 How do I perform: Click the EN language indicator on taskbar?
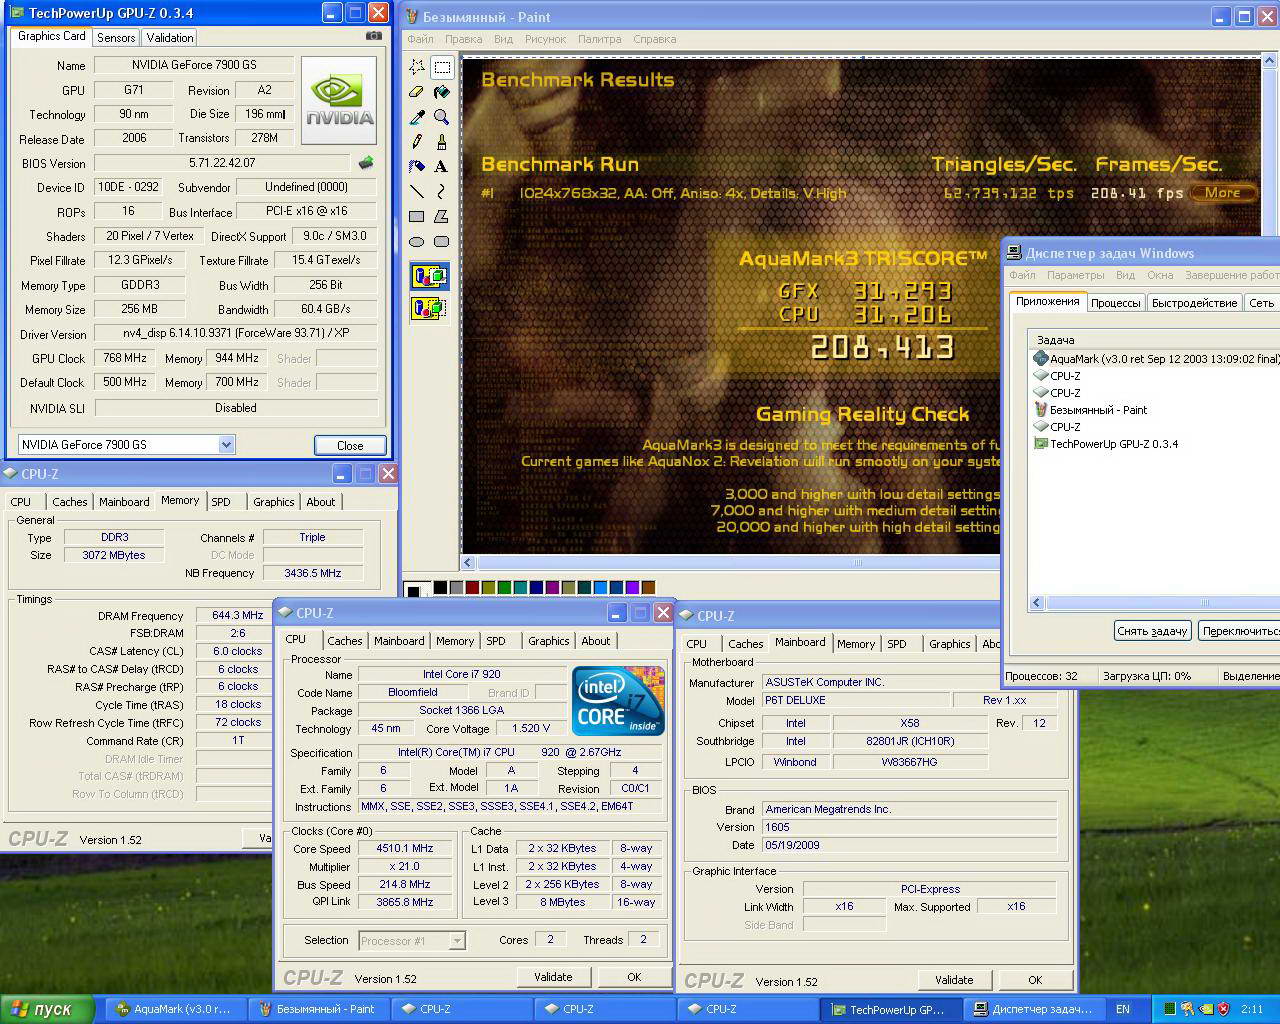coord(1123,1009)
